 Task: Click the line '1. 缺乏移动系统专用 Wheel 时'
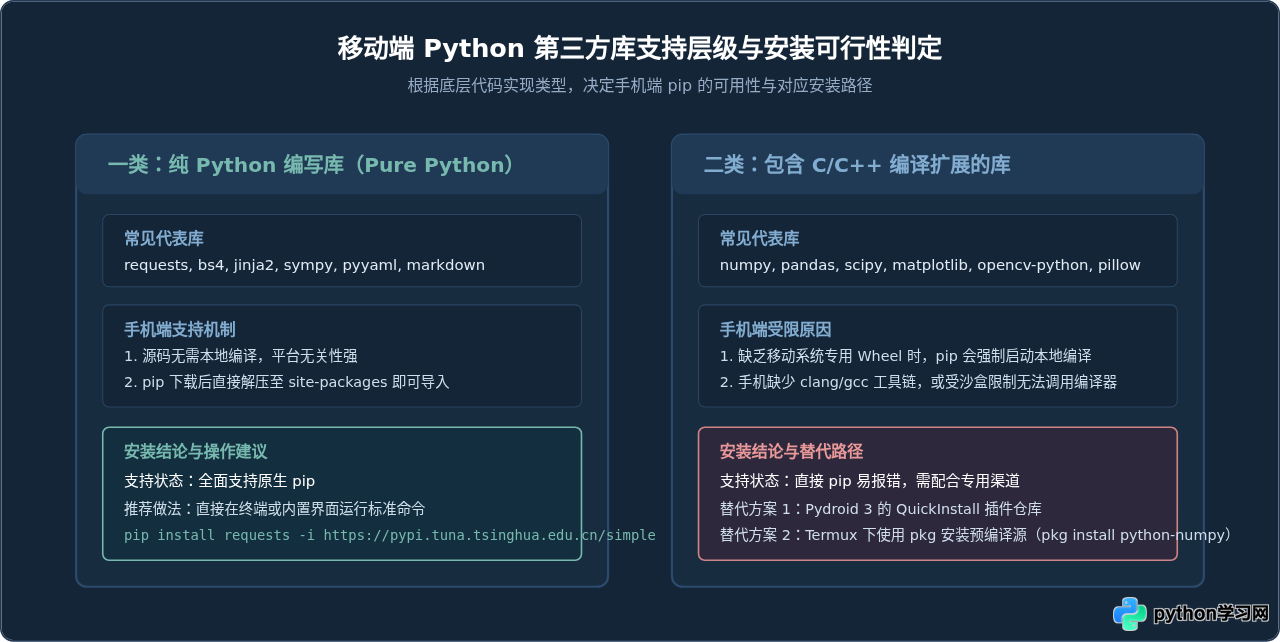(x=906, y=356)
